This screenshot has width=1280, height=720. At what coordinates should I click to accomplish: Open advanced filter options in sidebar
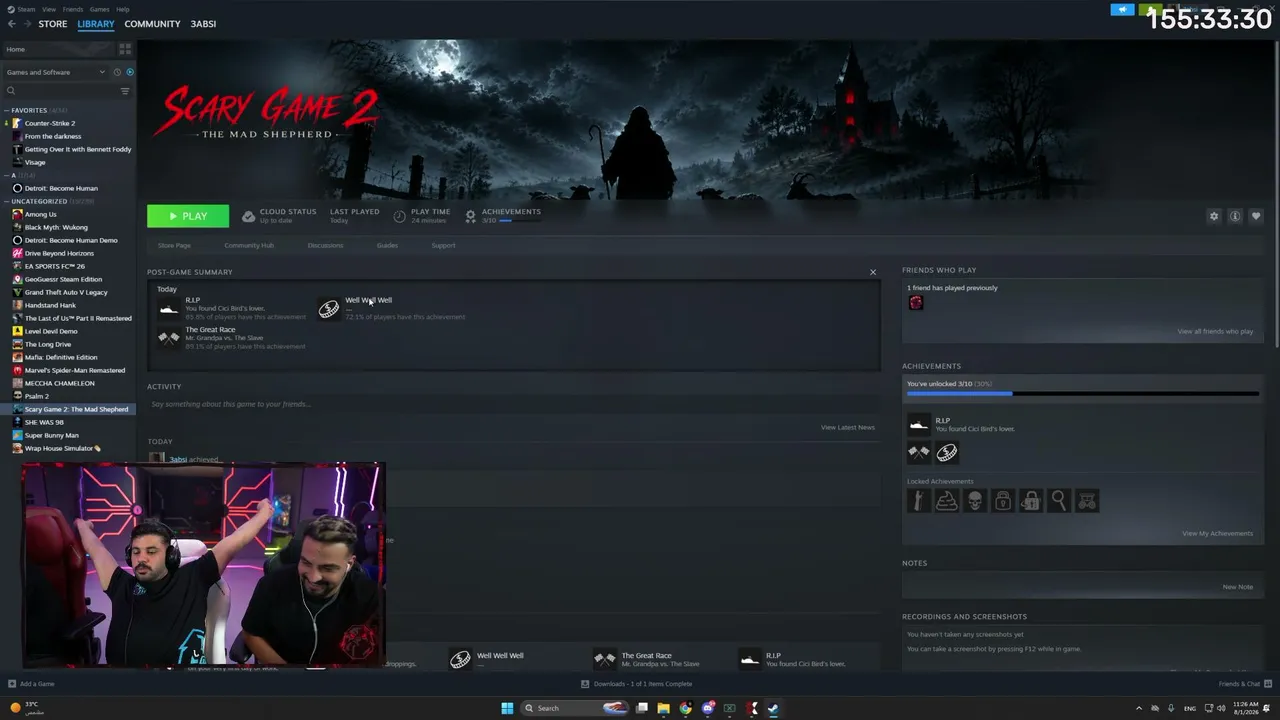pyautogui.click(x=125, y=91)
